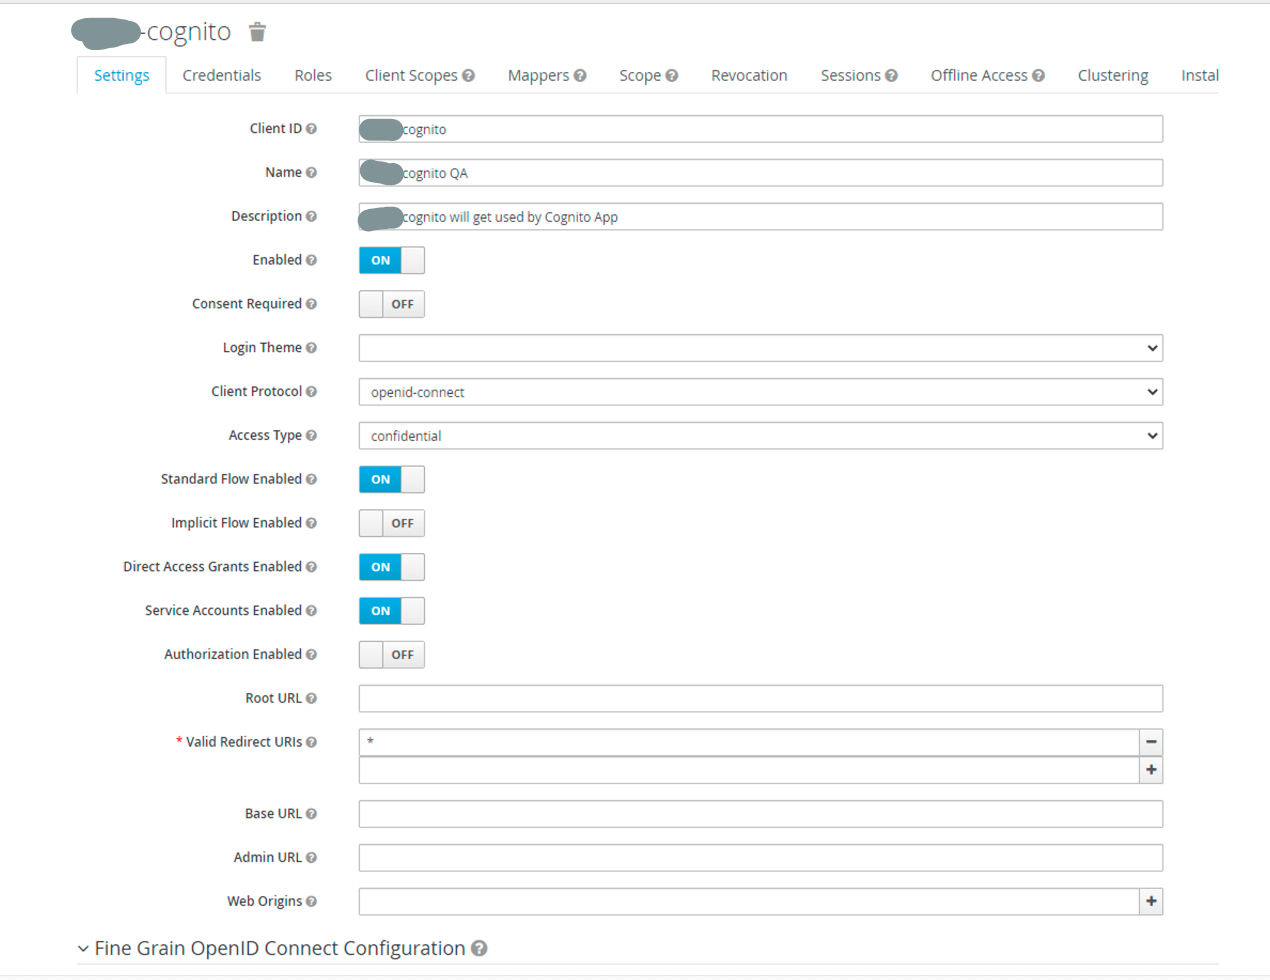
Task: Collapse the Fine Grain OpenID Connect Configuration section
Action: [x=83, y=948]
